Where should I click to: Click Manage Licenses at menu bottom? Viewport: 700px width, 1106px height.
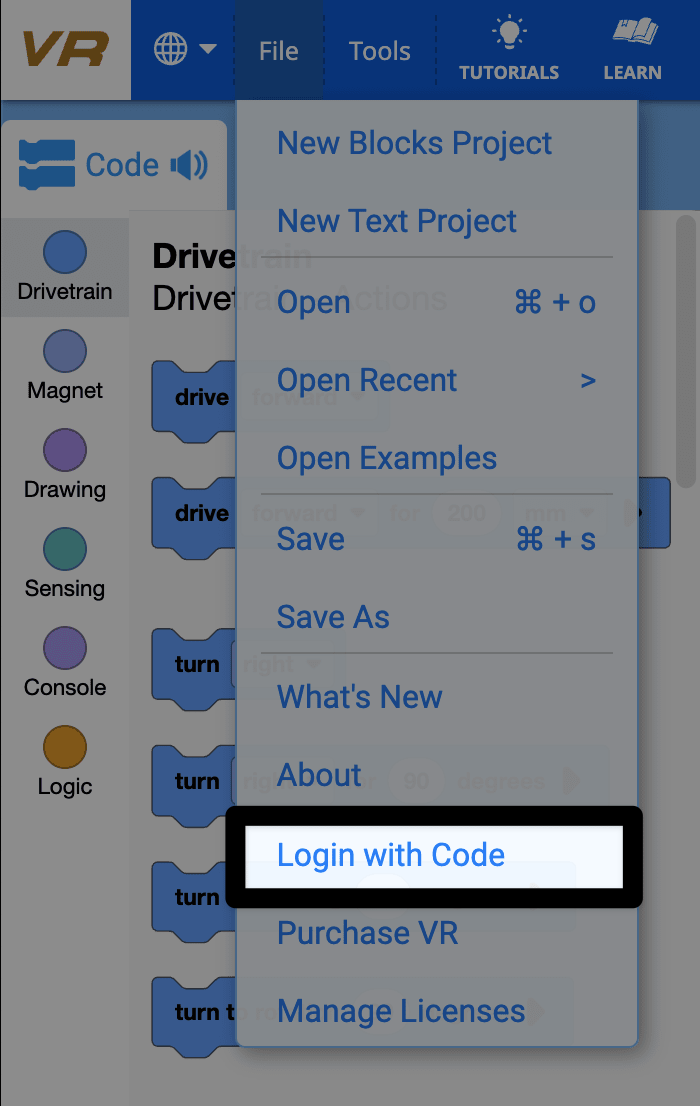(x=400, y=1012)
